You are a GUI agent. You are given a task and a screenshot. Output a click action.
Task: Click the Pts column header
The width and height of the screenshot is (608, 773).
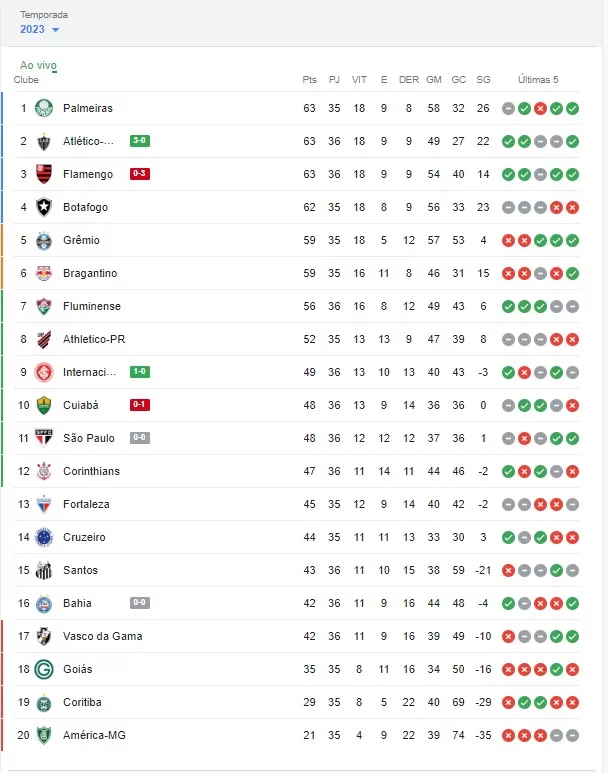(x=309, y=80)
